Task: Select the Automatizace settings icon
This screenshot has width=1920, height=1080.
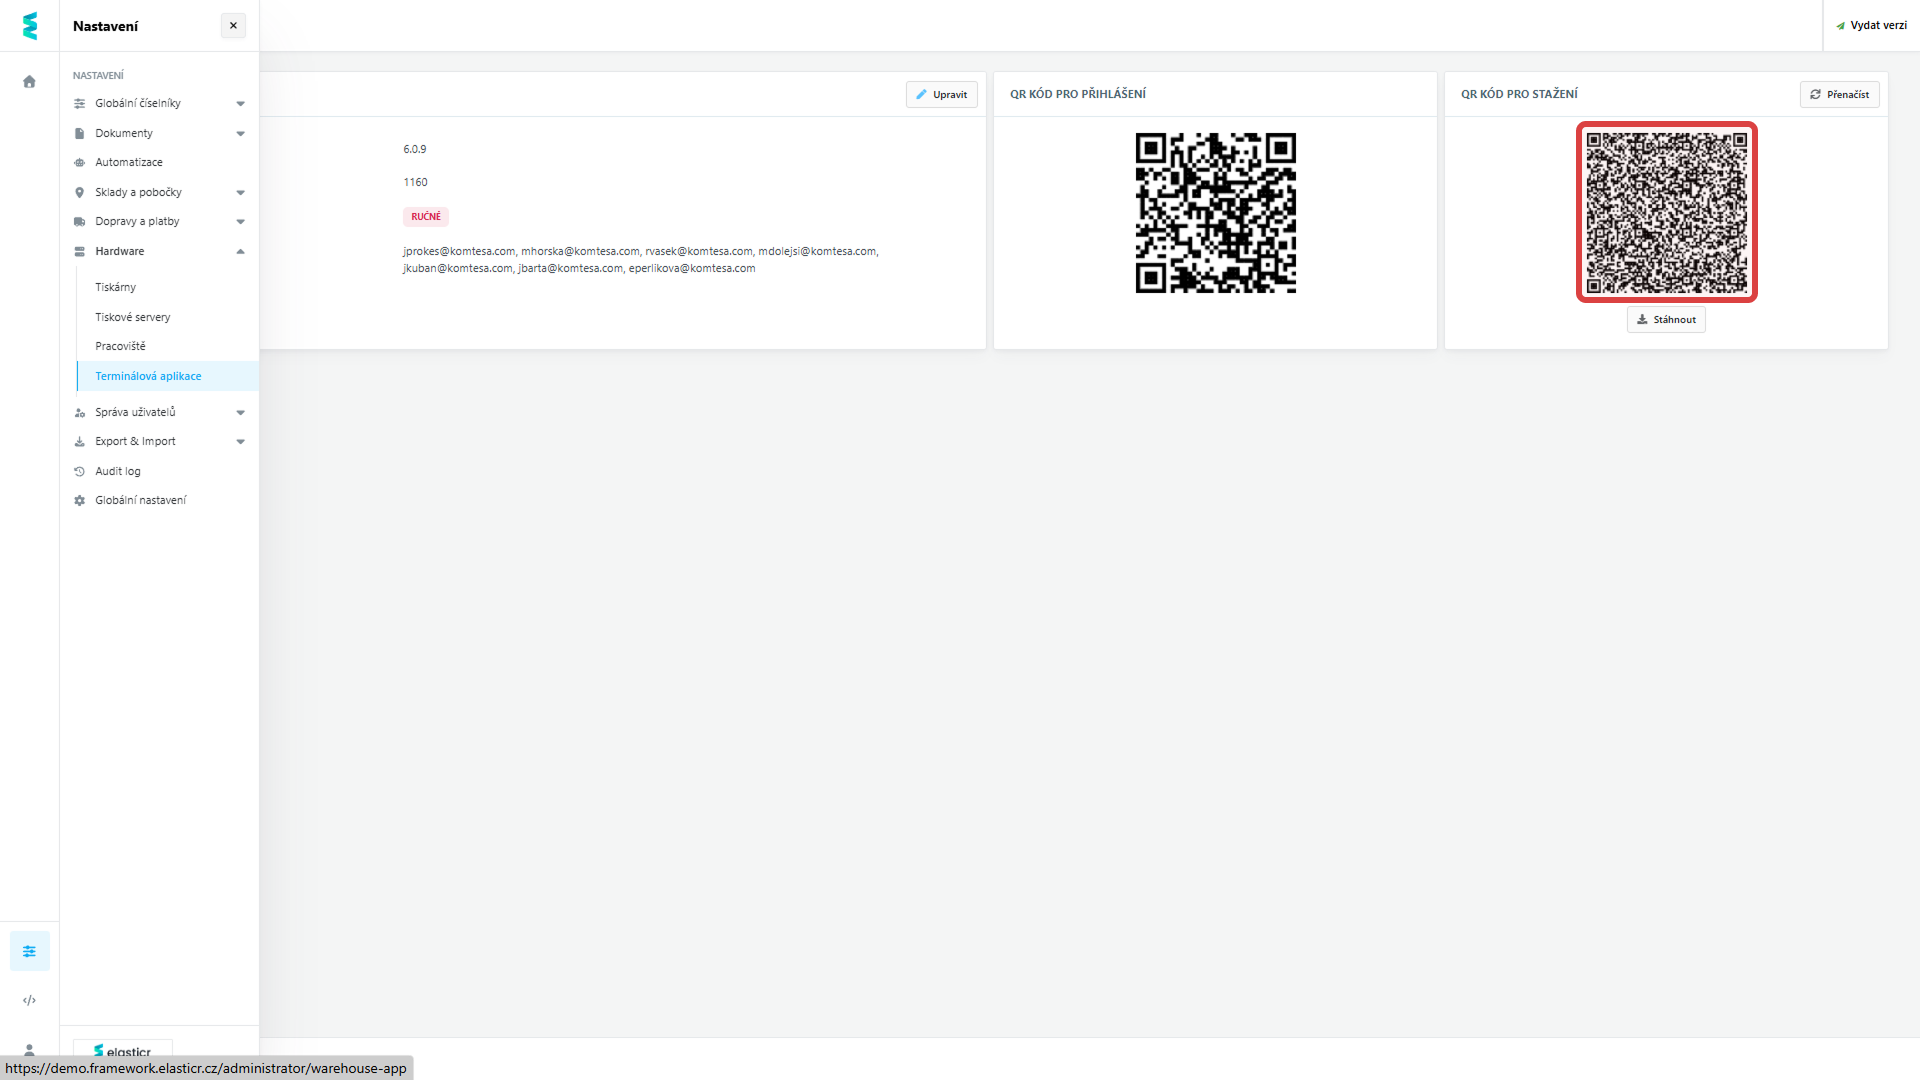Action: pos(79,162)
